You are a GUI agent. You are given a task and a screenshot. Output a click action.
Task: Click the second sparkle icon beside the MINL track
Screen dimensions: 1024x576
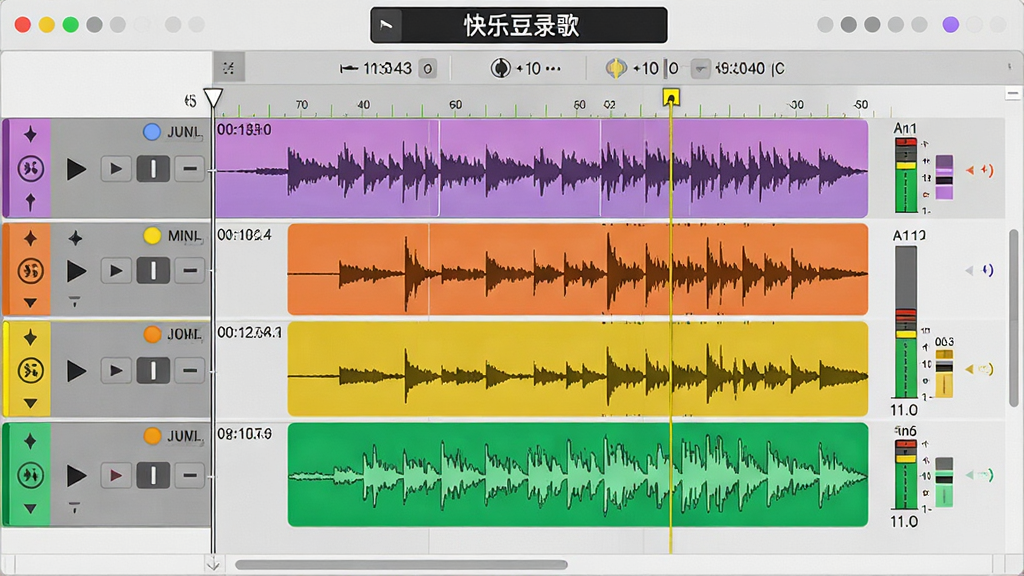[75, 238]
